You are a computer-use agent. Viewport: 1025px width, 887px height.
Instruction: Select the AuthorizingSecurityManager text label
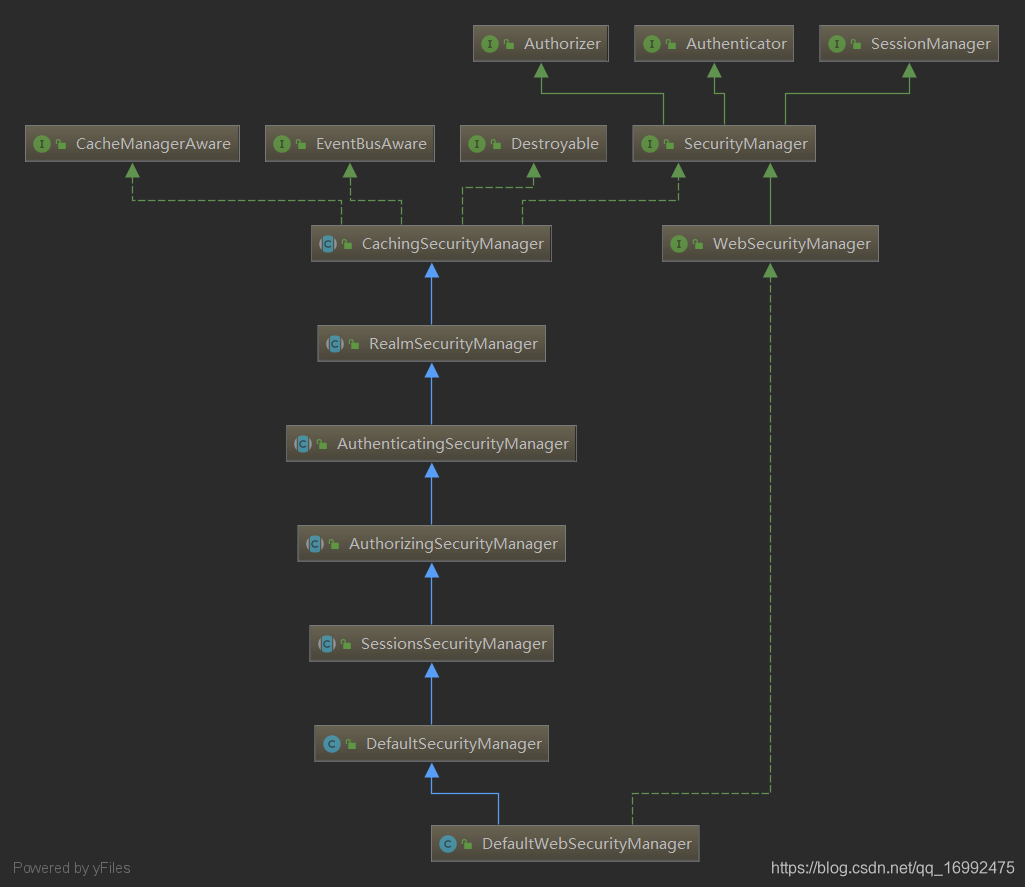[453, 544]
